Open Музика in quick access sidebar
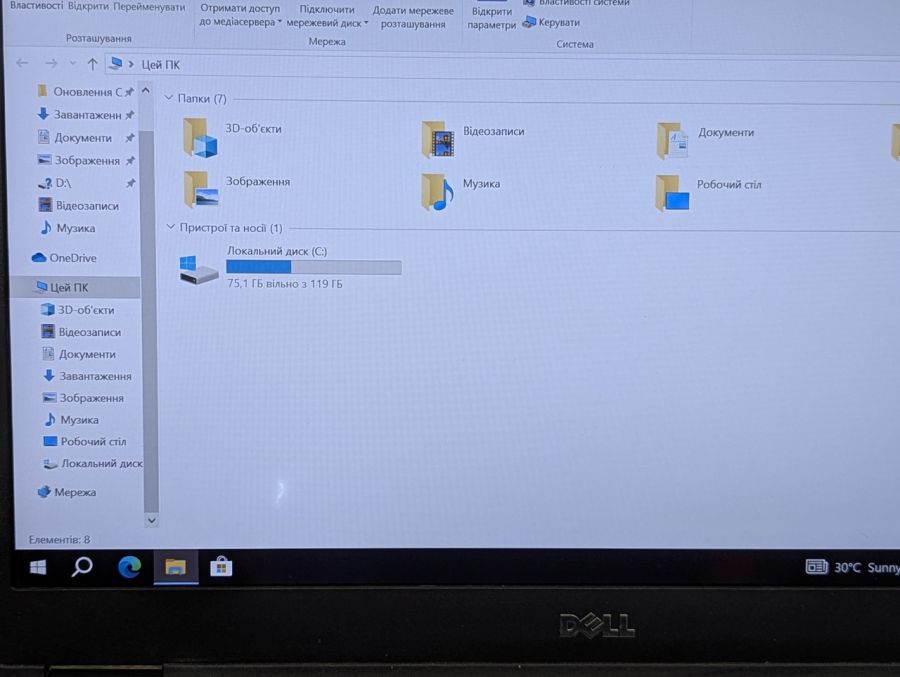The image size is (900, 677). tap(68, 228)
